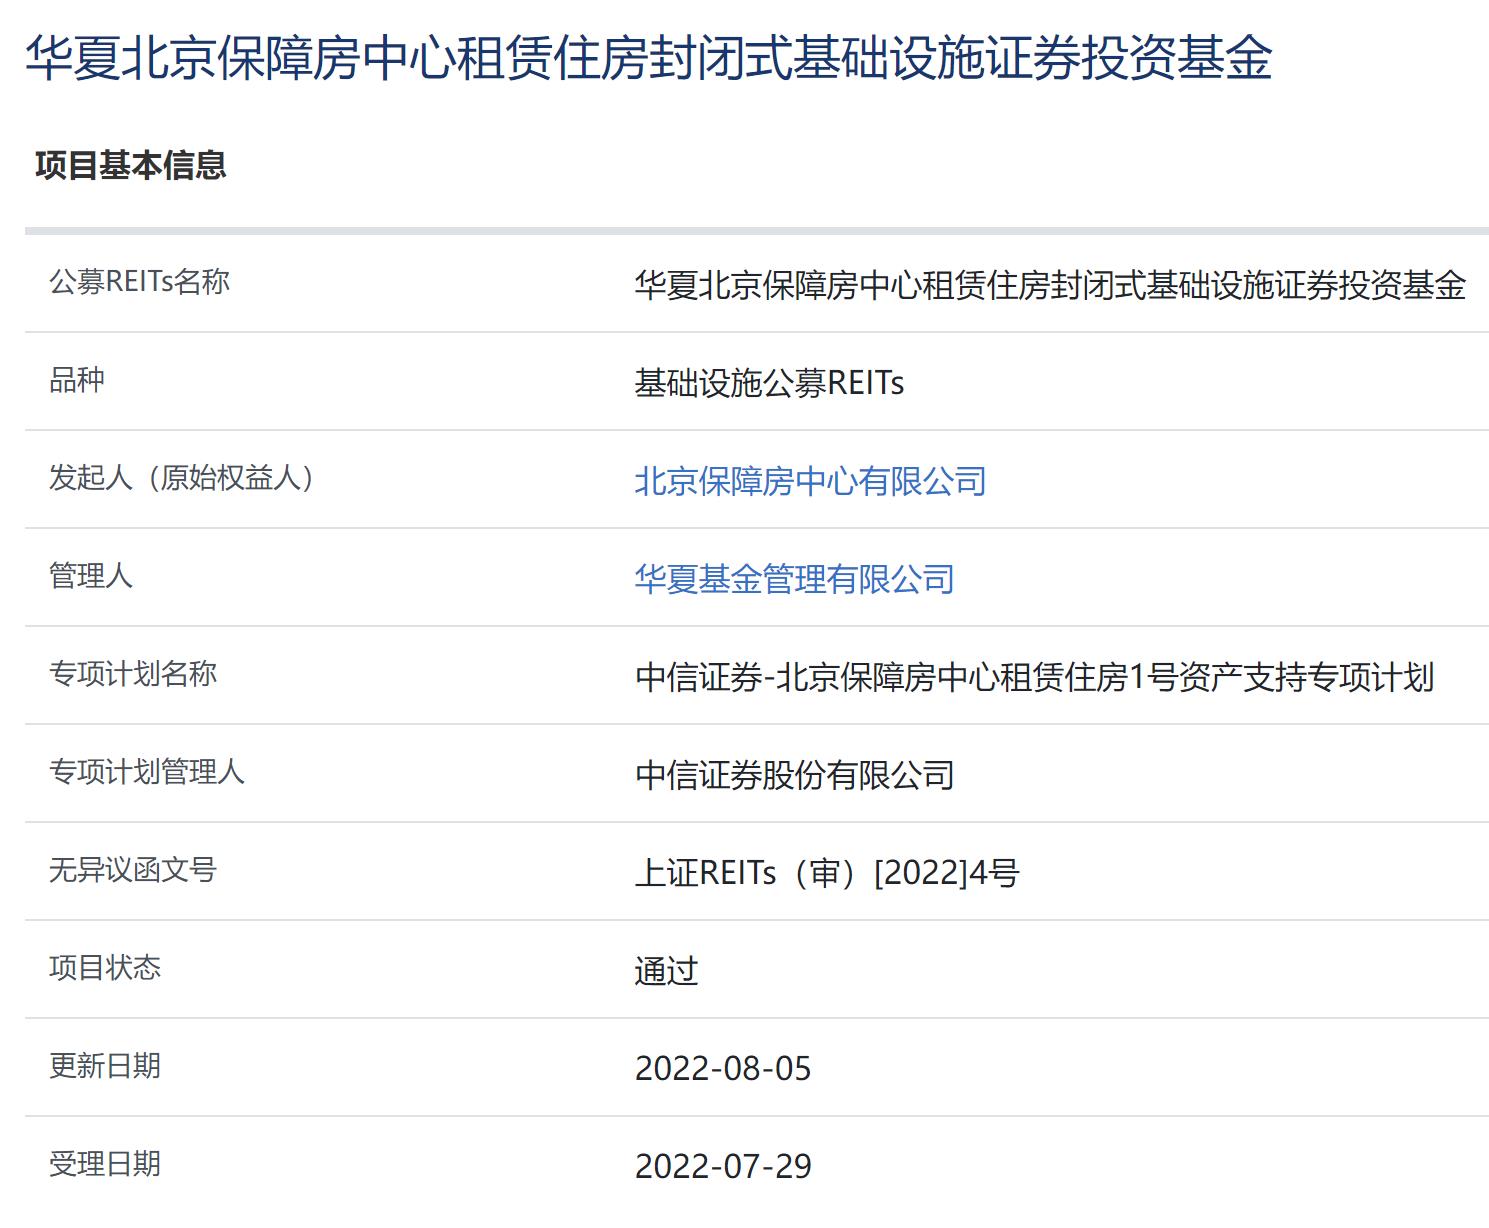The image size is (1489, 1228).
Task: Click the 基础设施公募REITs value text
Action: click(769, 383)
